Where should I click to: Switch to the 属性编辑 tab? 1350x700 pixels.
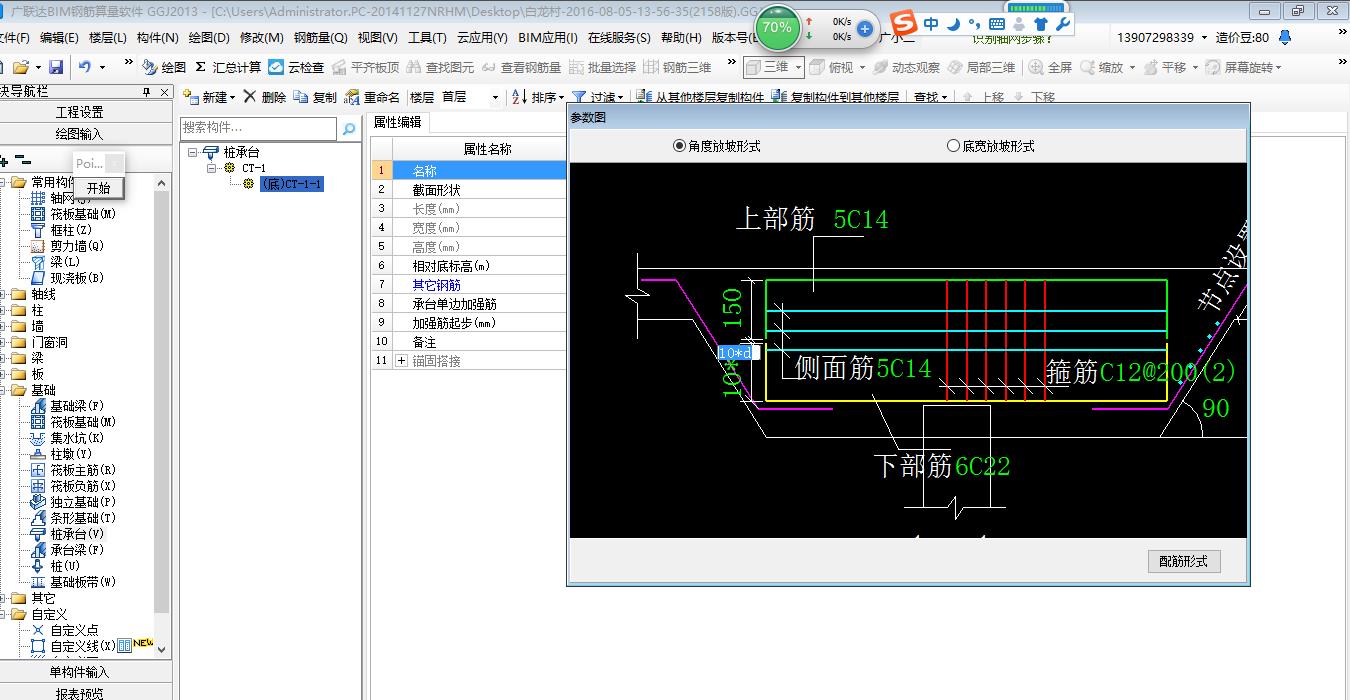coord(397,122)
